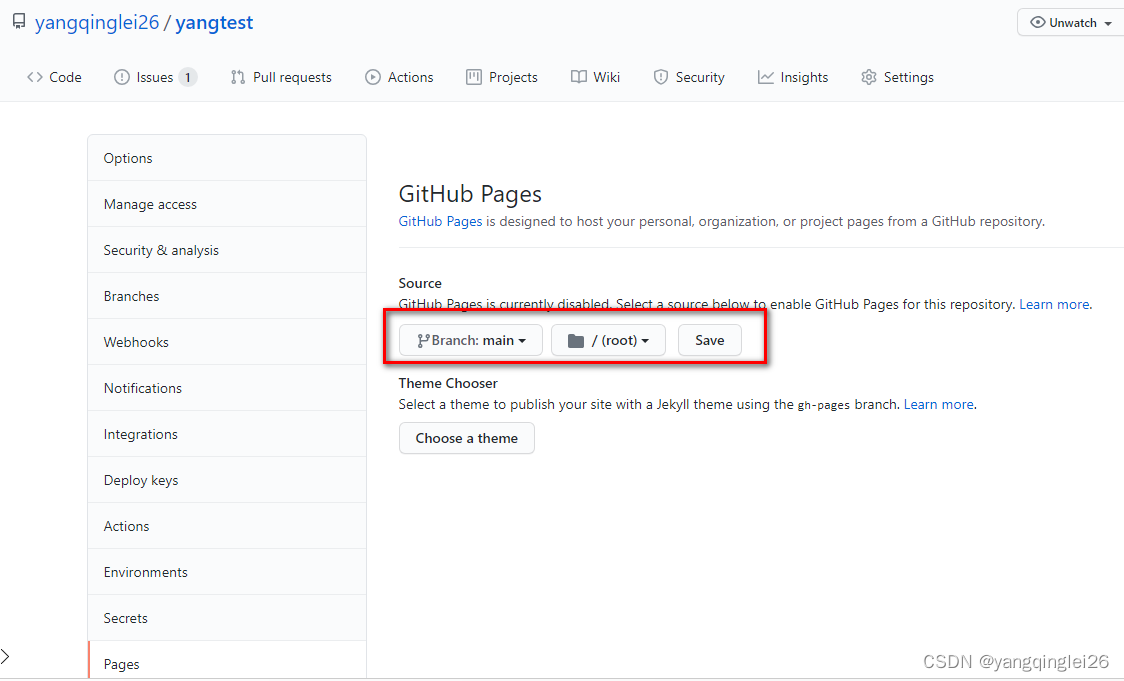Click the Settings gear icon
The width and height of the screenshot is (1124, 681).
coord(869,77)
